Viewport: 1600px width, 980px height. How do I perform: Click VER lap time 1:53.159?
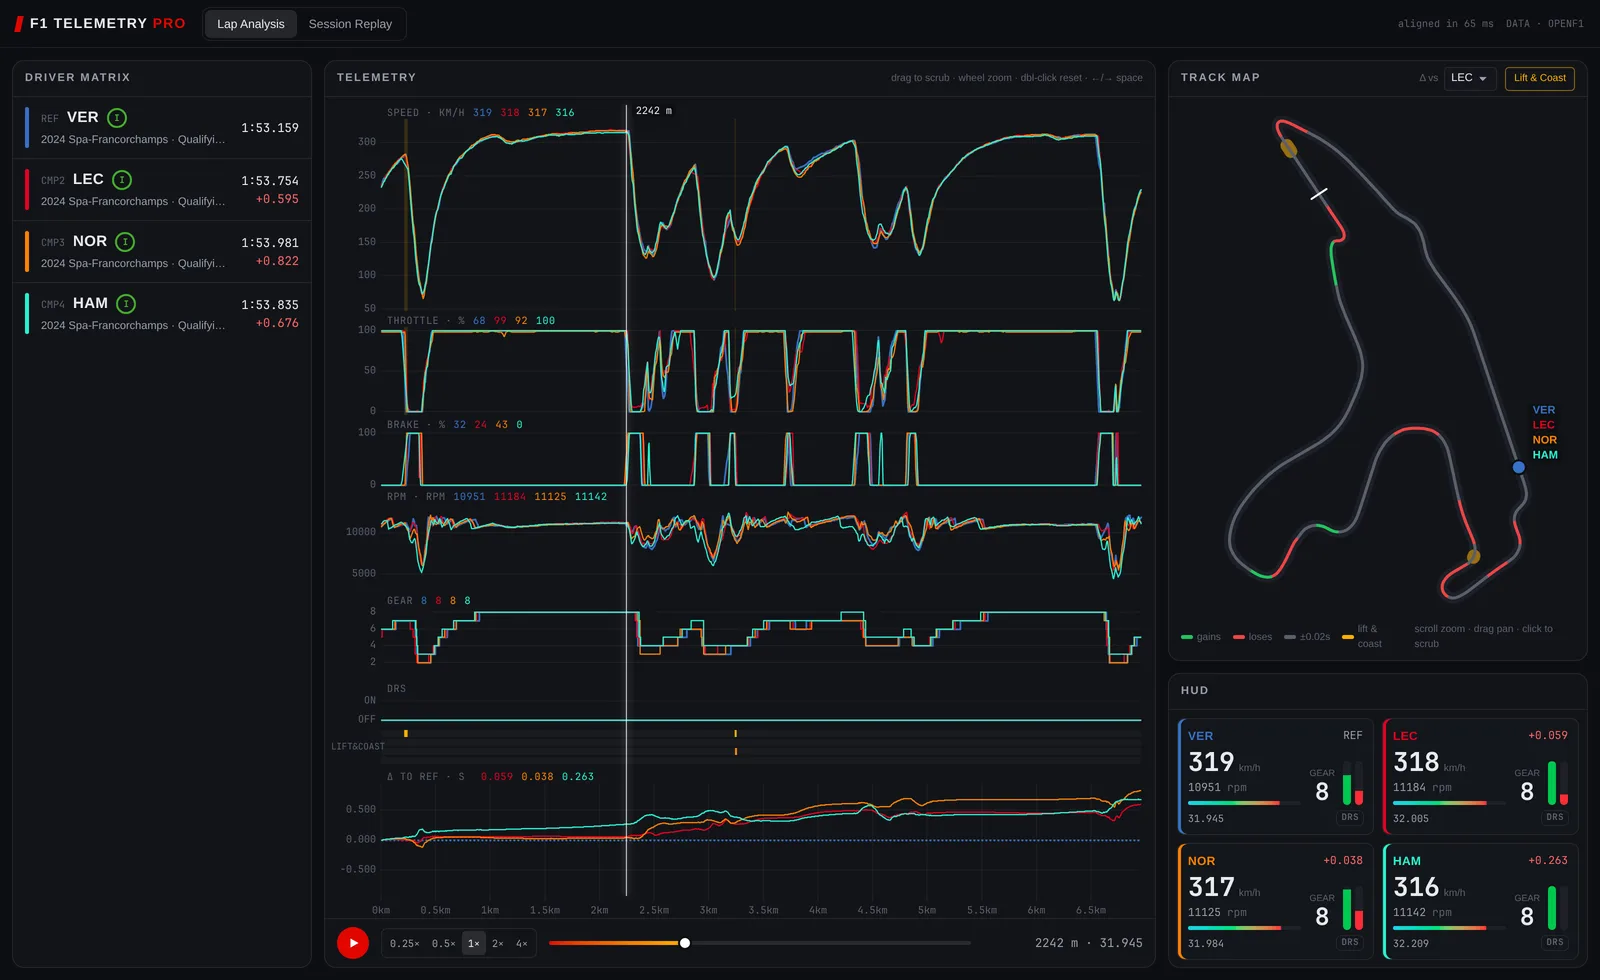click(x=270, y=128)
